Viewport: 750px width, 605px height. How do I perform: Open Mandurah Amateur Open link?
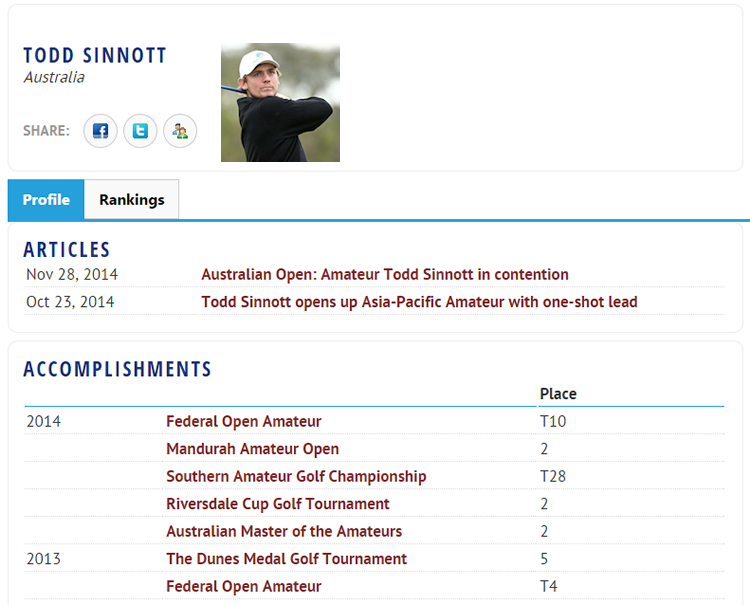(252, 449)
